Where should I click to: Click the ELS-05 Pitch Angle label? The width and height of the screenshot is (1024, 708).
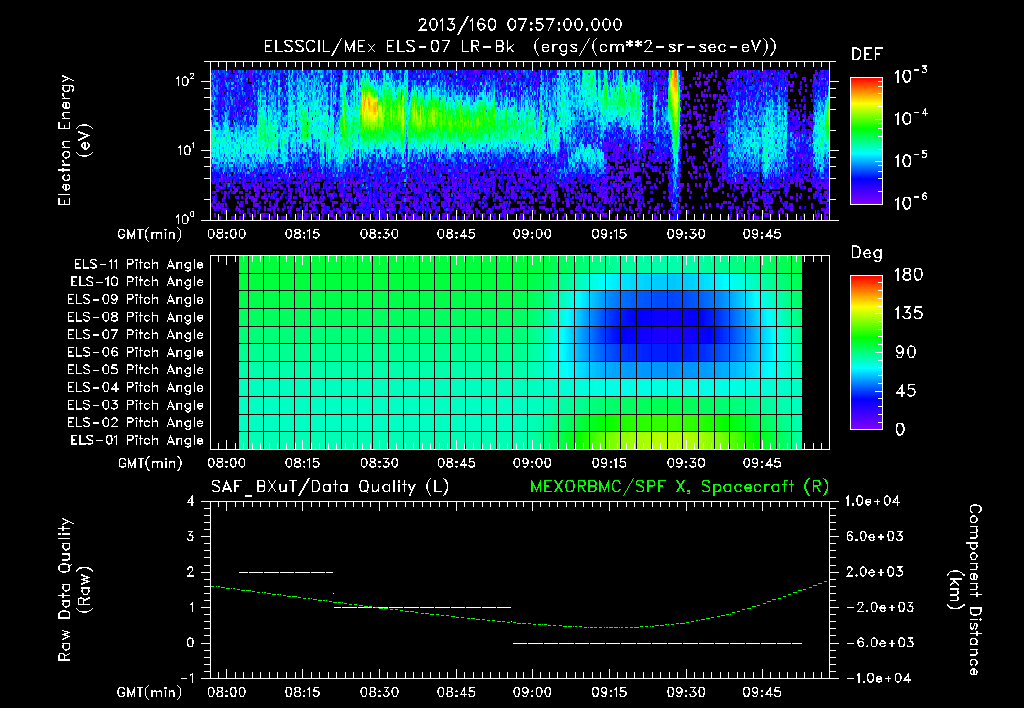[x=135, y=370]
